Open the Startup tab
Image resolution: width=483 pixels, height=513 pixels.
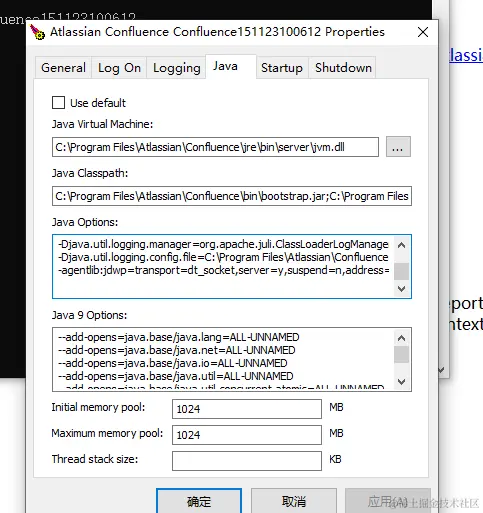282,68
